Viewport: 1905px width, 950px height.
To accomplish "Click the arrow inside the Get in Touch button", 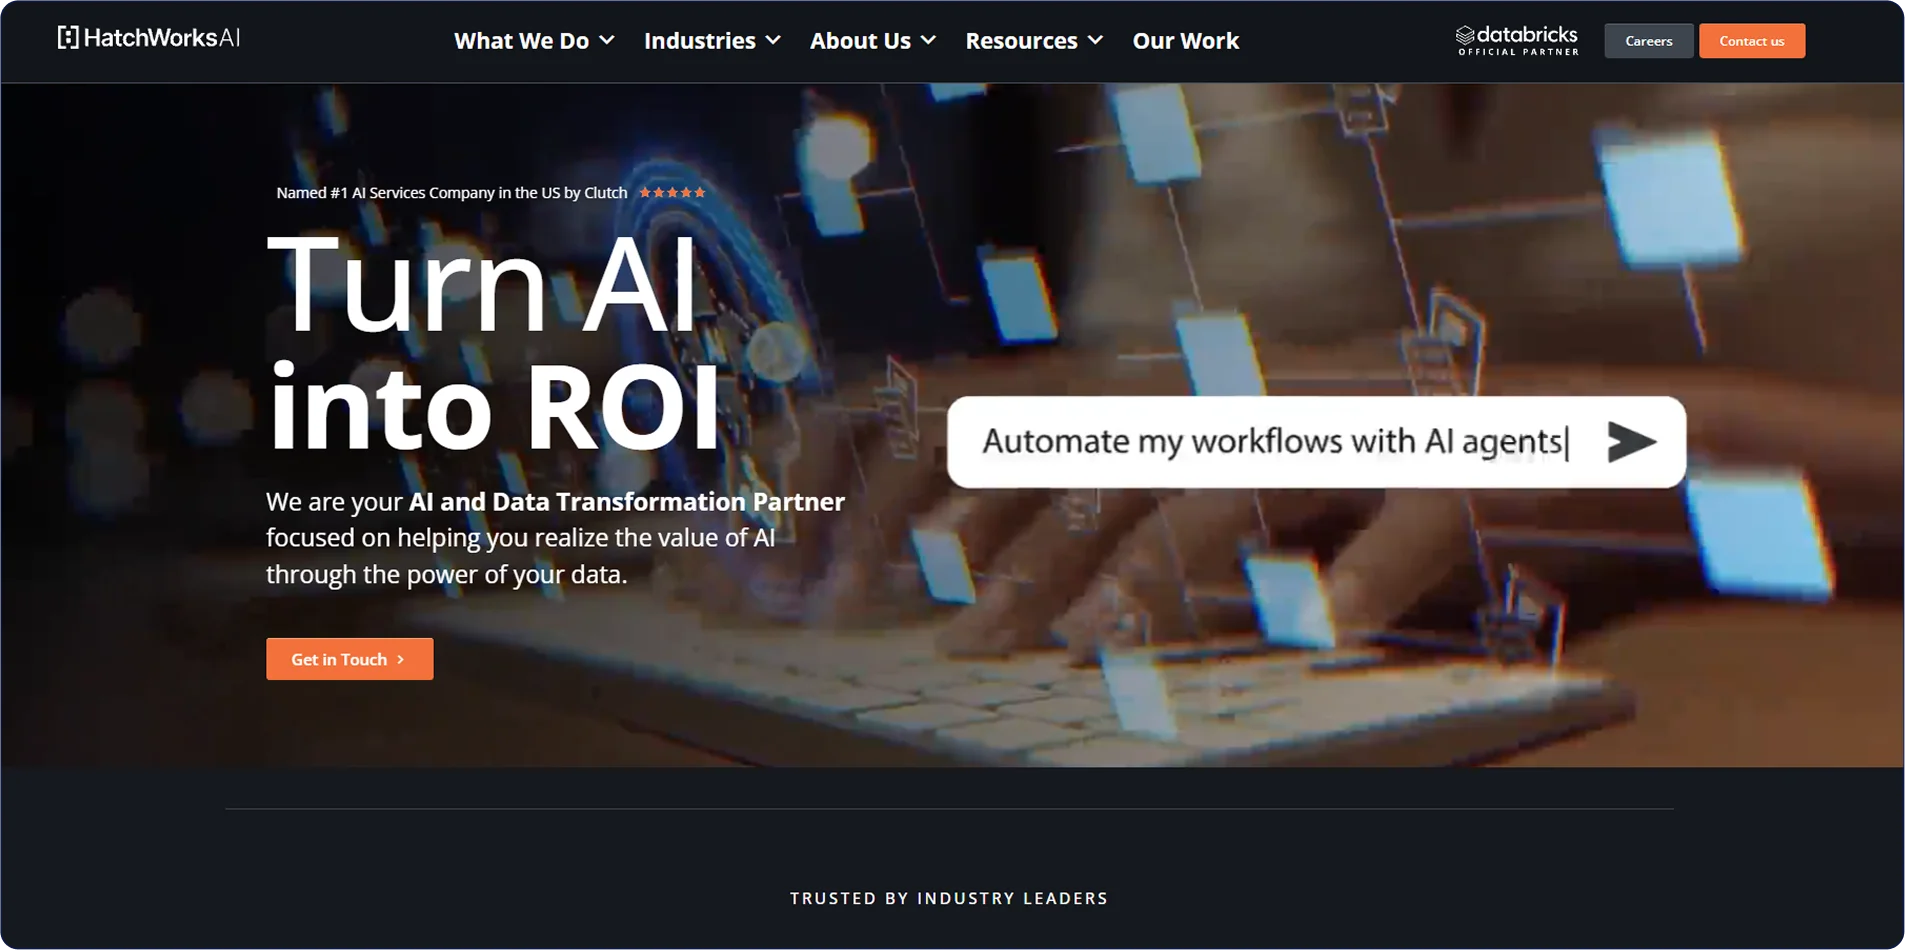I will point(399,659).
